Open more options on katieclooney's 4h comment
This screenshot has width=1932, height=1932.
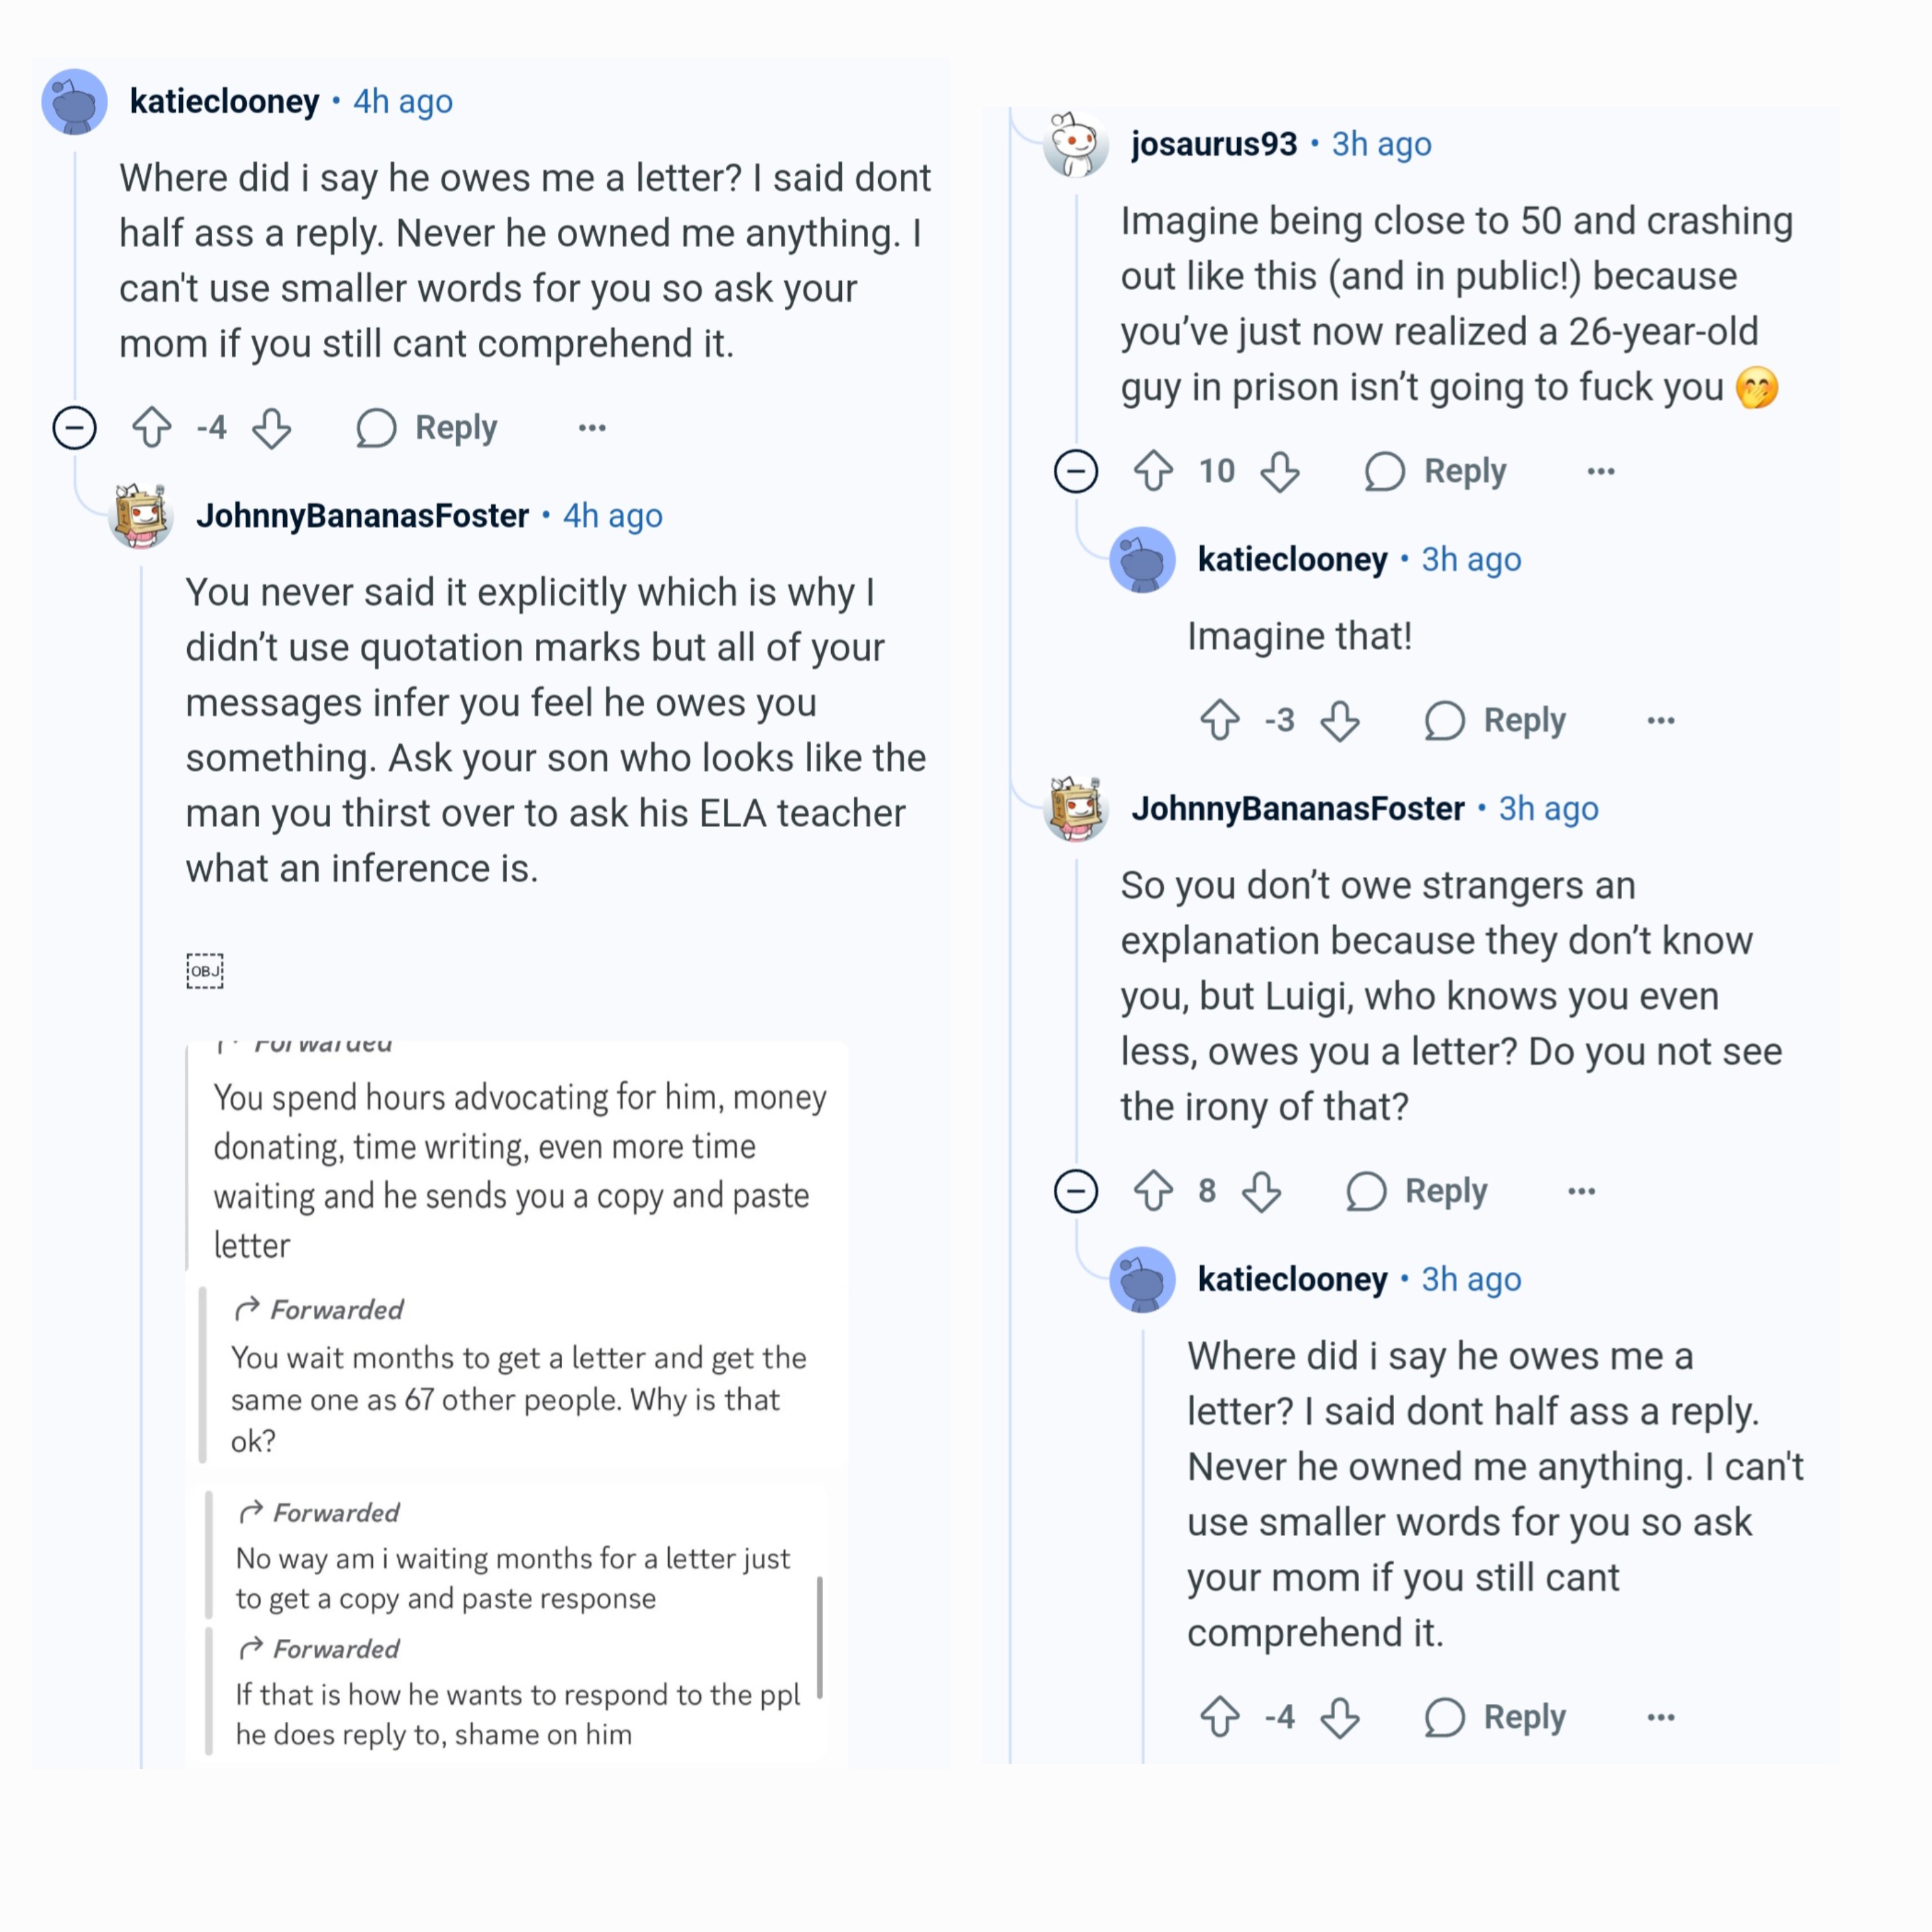(x=592, y=428)
